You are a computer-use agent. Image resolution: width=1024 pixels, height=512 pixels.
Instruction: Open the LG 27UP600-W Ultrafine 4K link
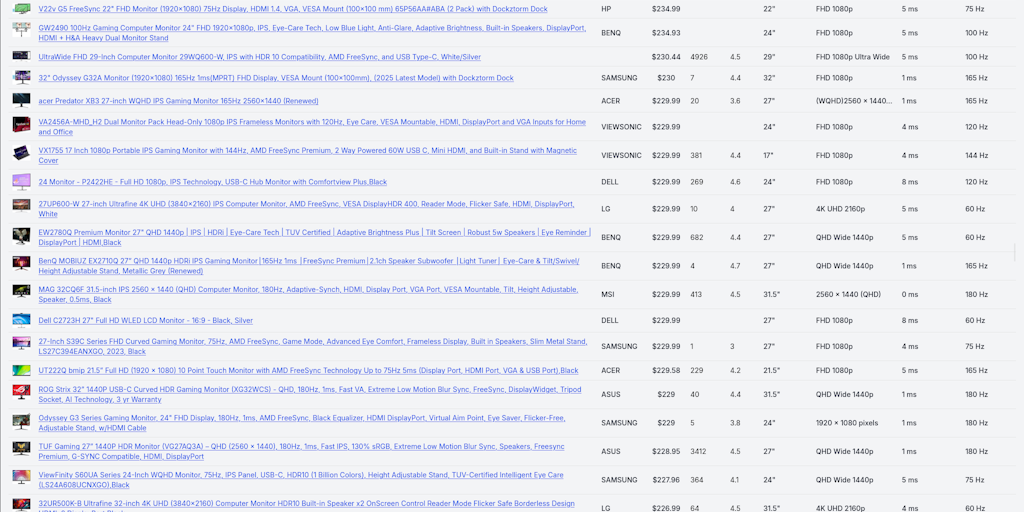[306, 203]
